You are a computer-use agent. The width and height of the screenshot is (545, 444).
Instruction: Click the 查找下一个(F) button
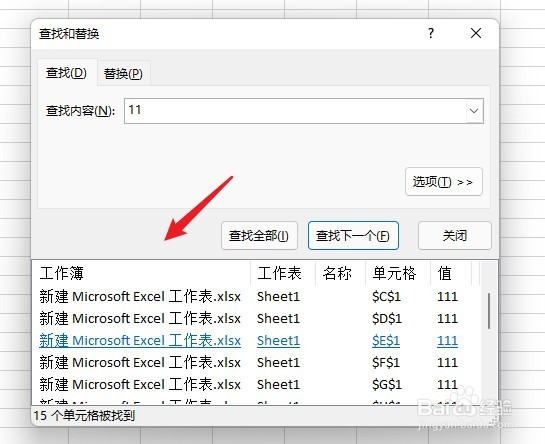coord(353,236)
